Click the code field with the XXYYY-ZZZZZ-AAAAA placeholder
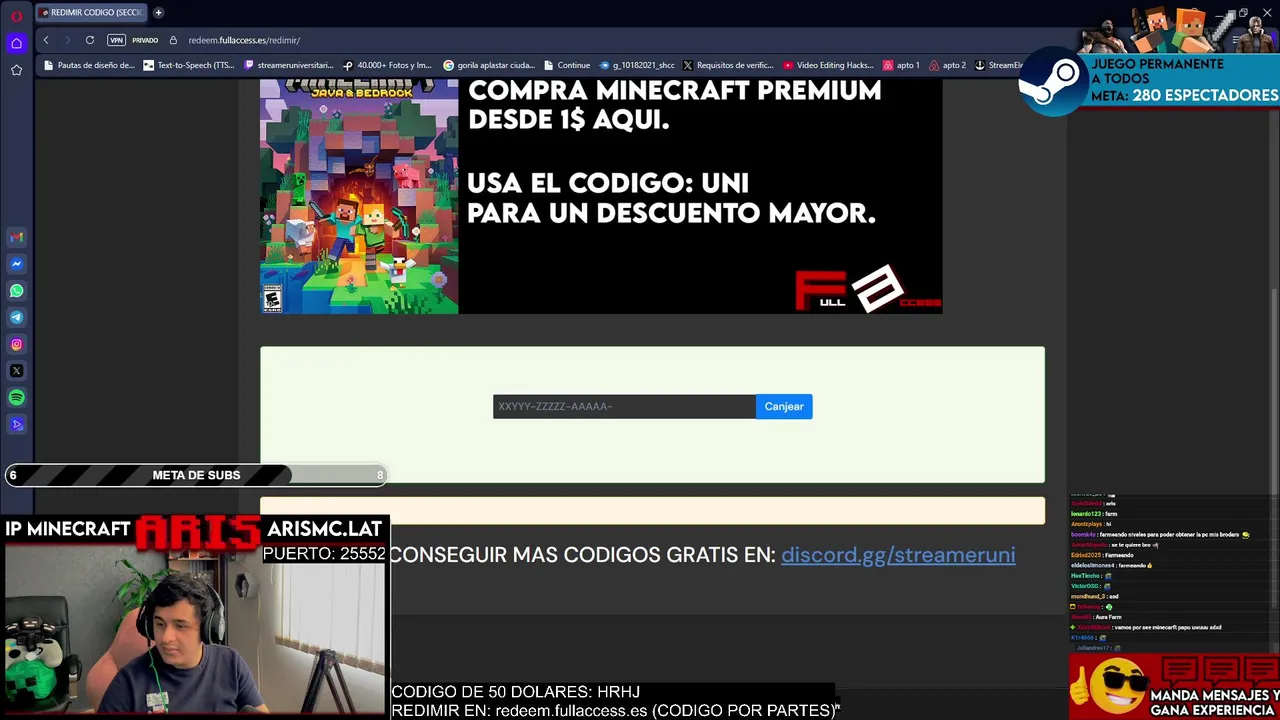Image resolution: width=1280 pixels, height=720 pixels. coord(624,406)
